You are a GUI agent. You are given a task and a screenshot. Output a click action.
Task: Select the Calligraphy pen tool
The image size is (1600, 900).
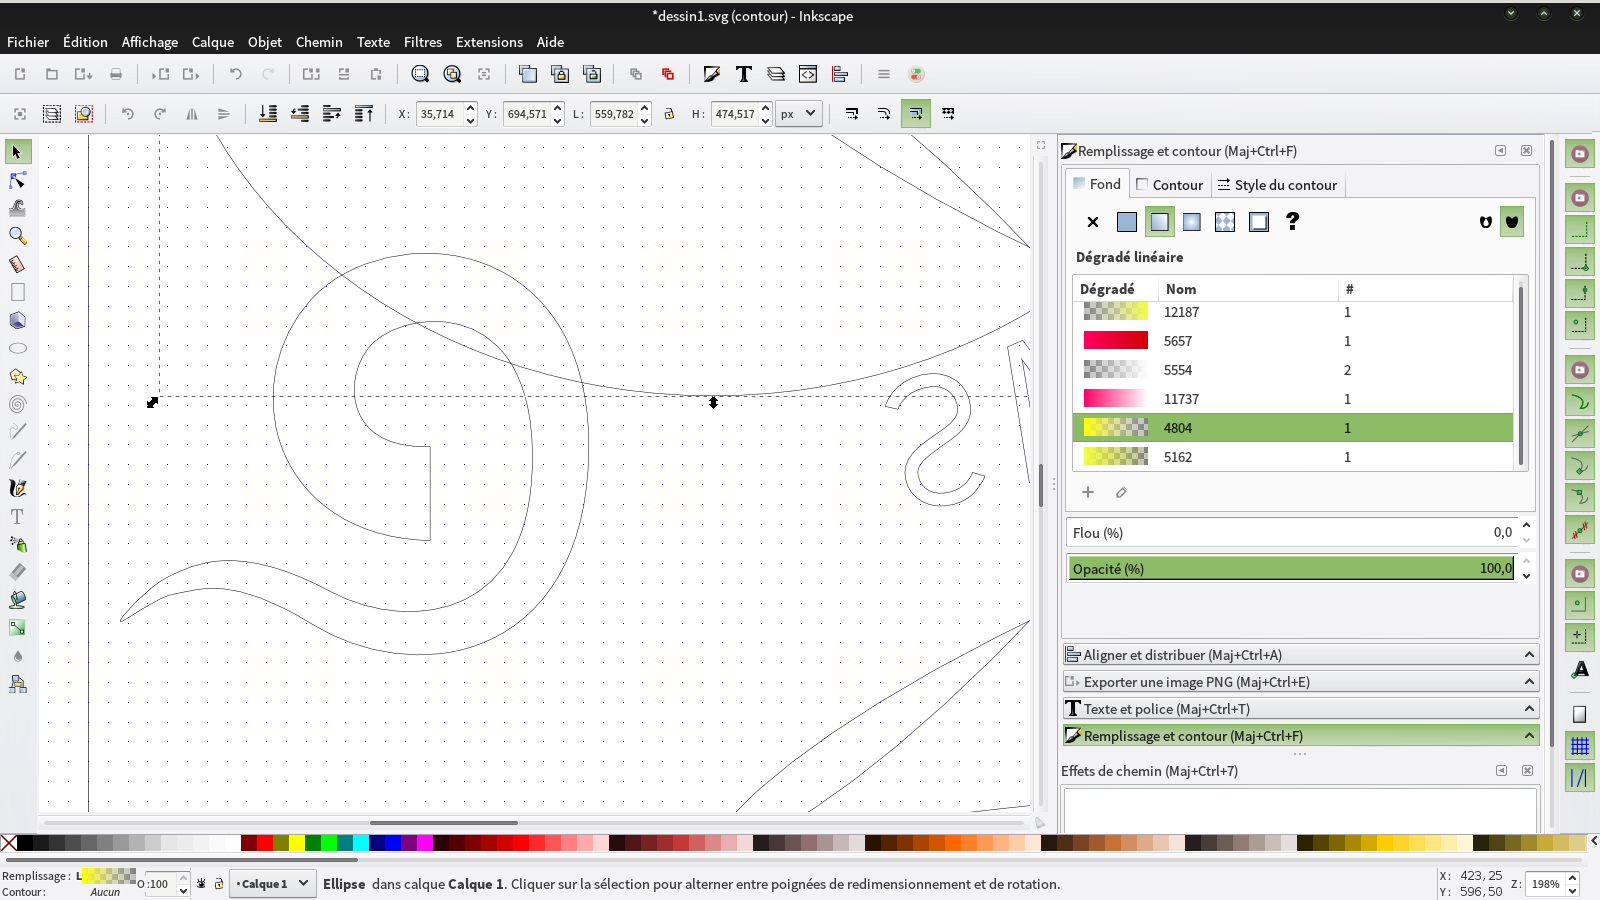tap(16, 488)
